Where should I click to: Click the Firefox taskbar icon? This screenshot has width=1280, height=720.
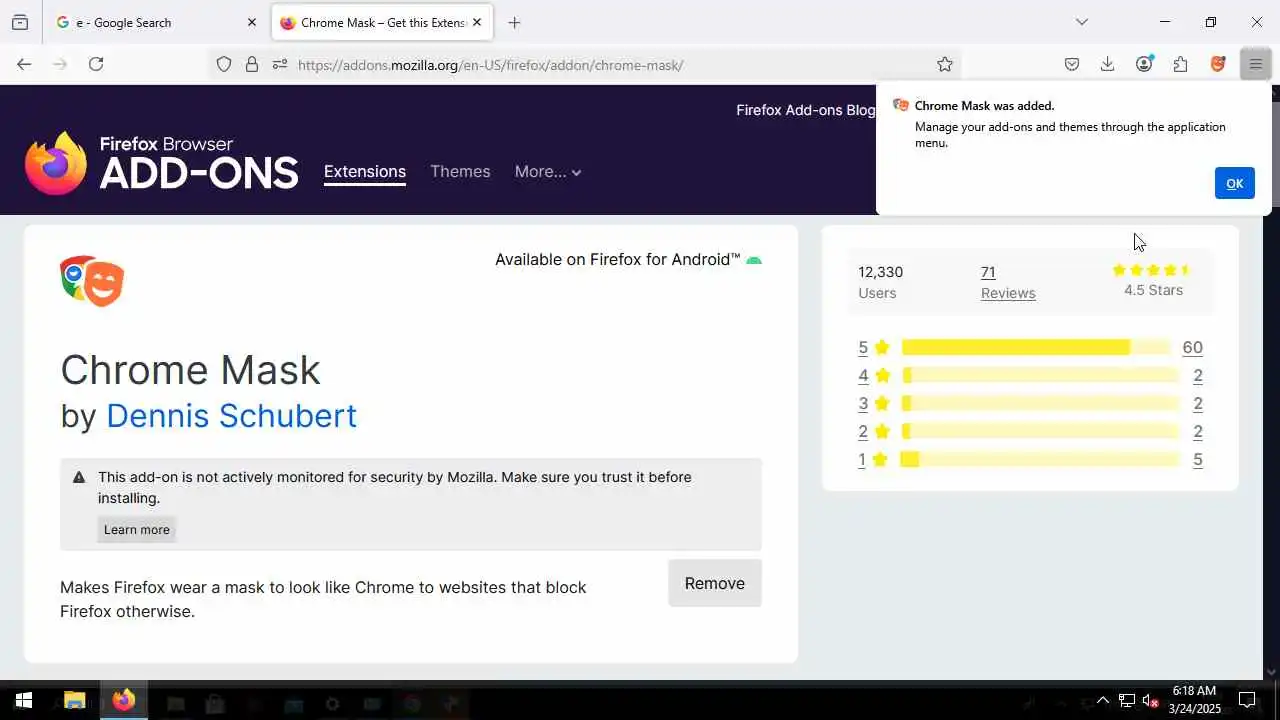click(124, 701)
